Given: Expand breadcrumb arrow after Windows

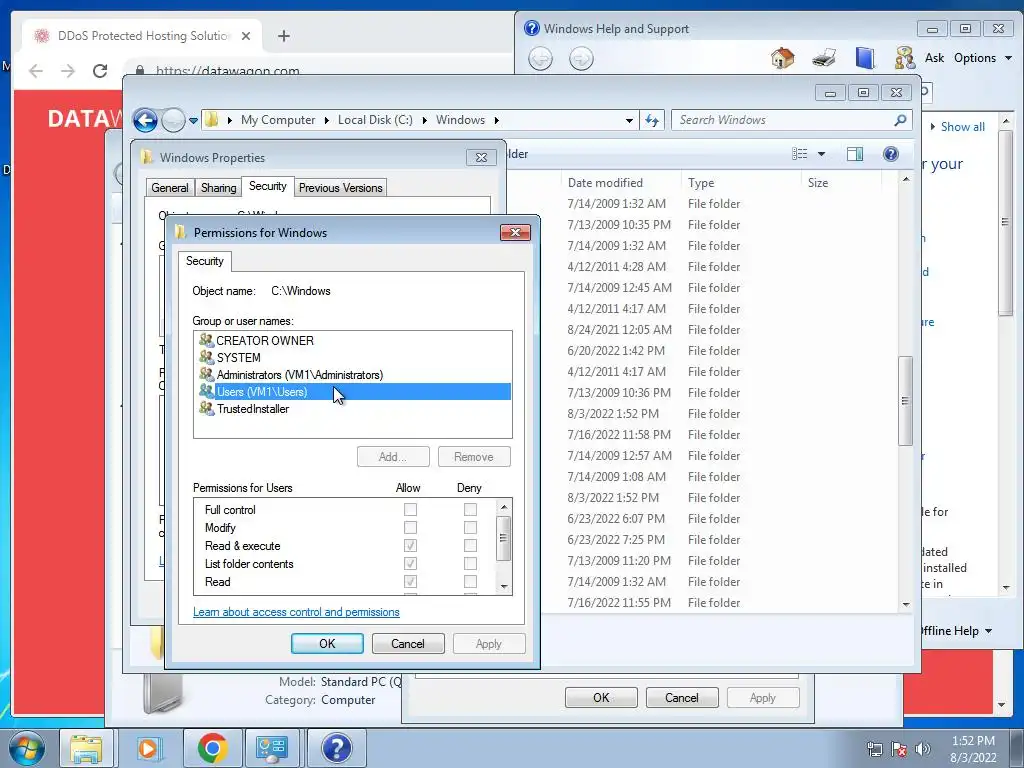Looking at the screenshot, I should 497,120.
